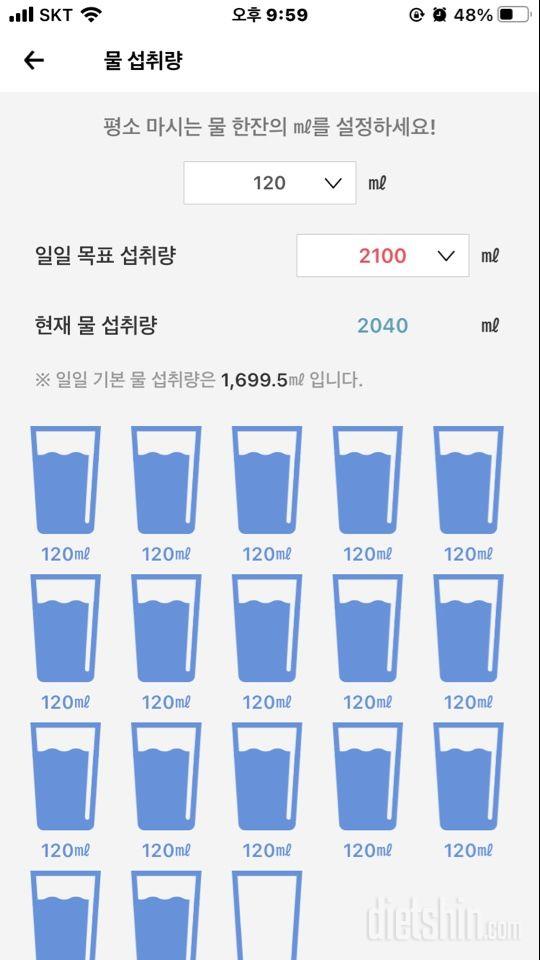Tap the battery indicator in status bar

(x=513, y=15)
